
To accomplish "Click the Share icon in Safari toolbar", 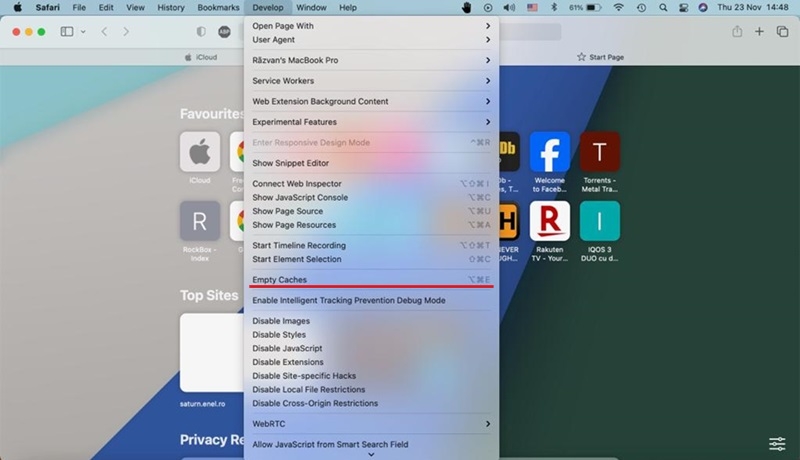I will (737, 32).
